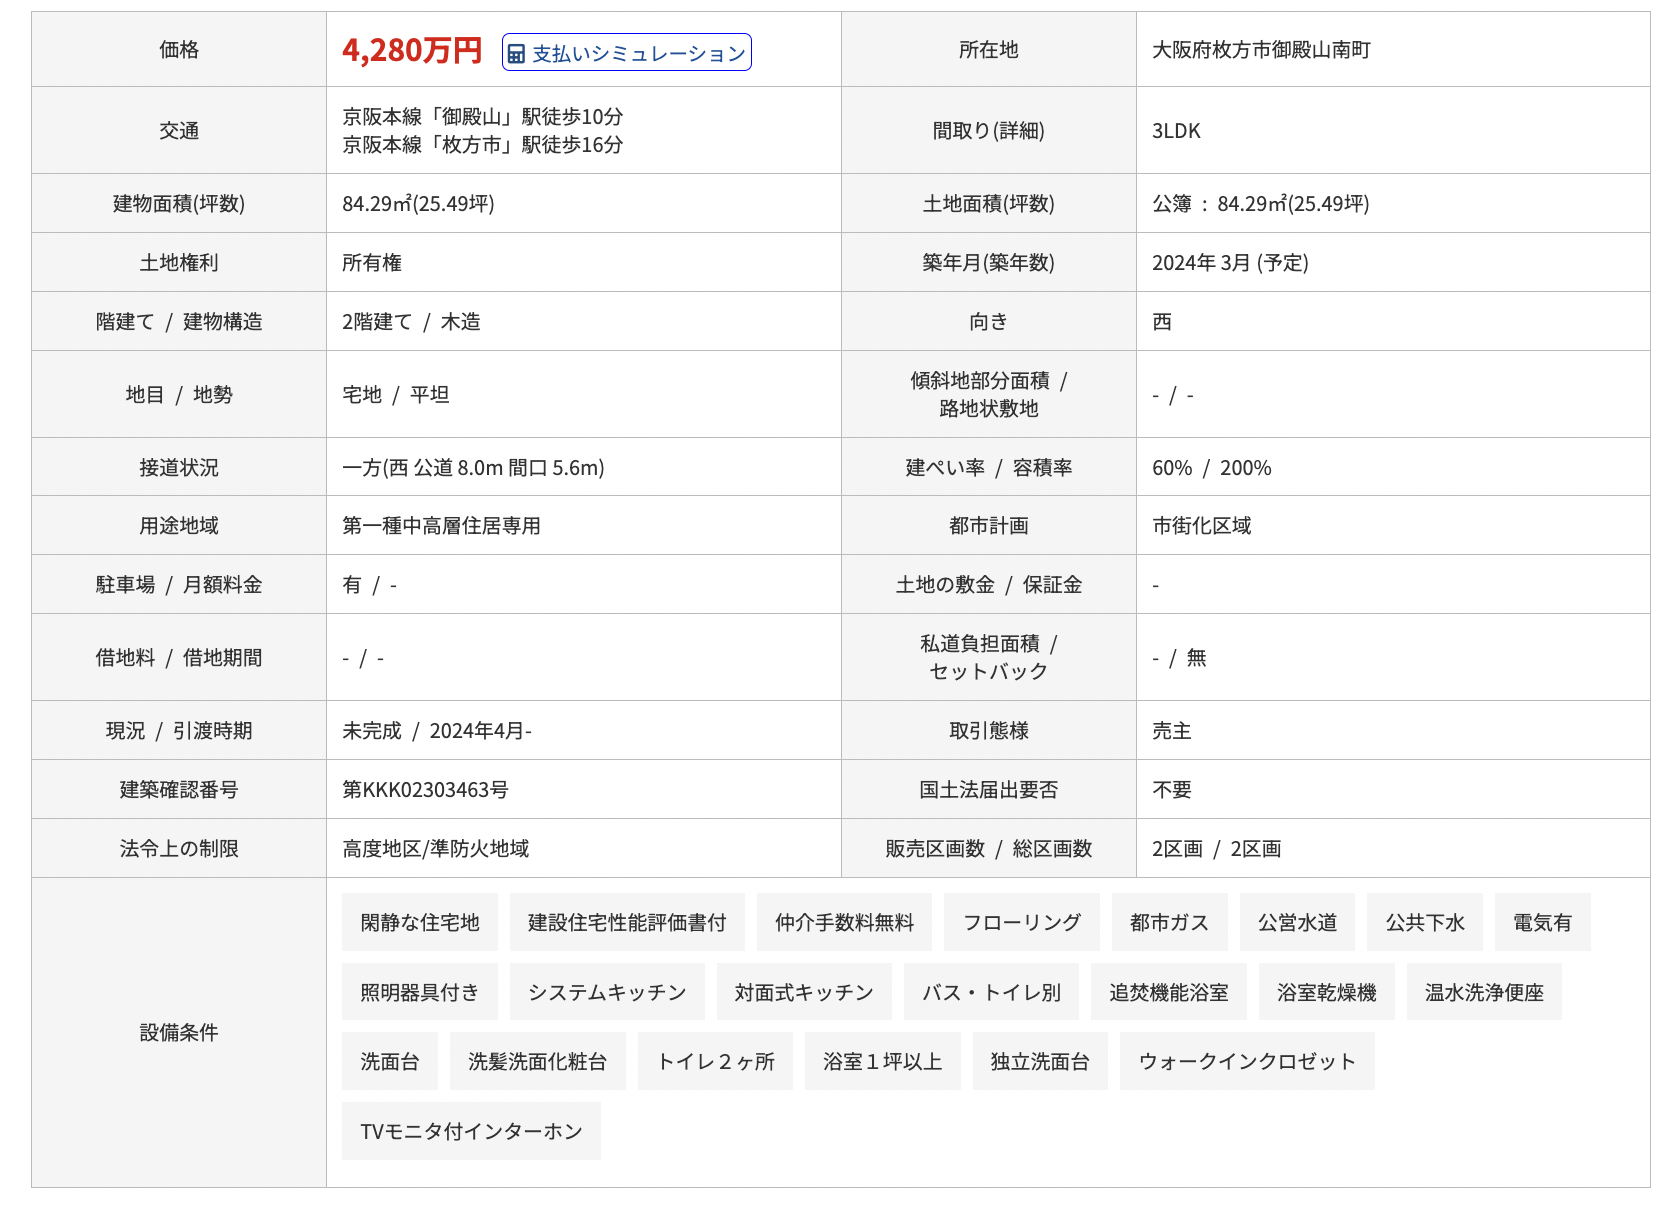
Task: Click the 対面式キッチン tag
Action: [804, 992]
